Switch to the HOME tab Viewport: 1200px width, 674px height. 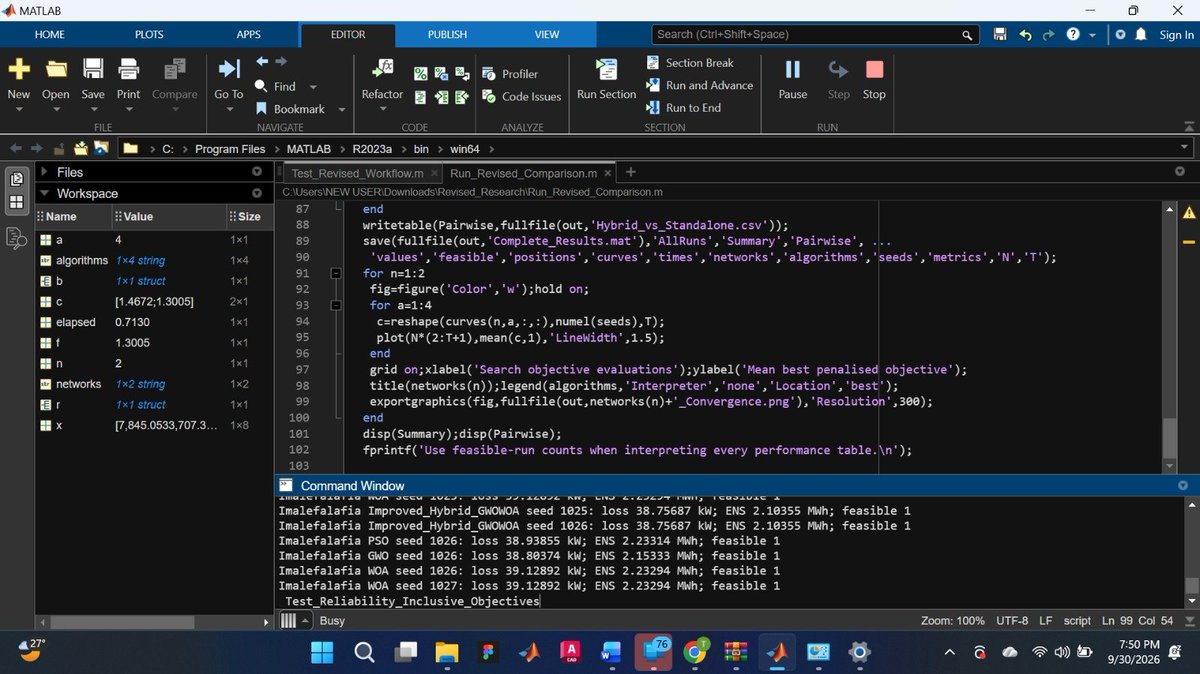click(x=50, y=34)
